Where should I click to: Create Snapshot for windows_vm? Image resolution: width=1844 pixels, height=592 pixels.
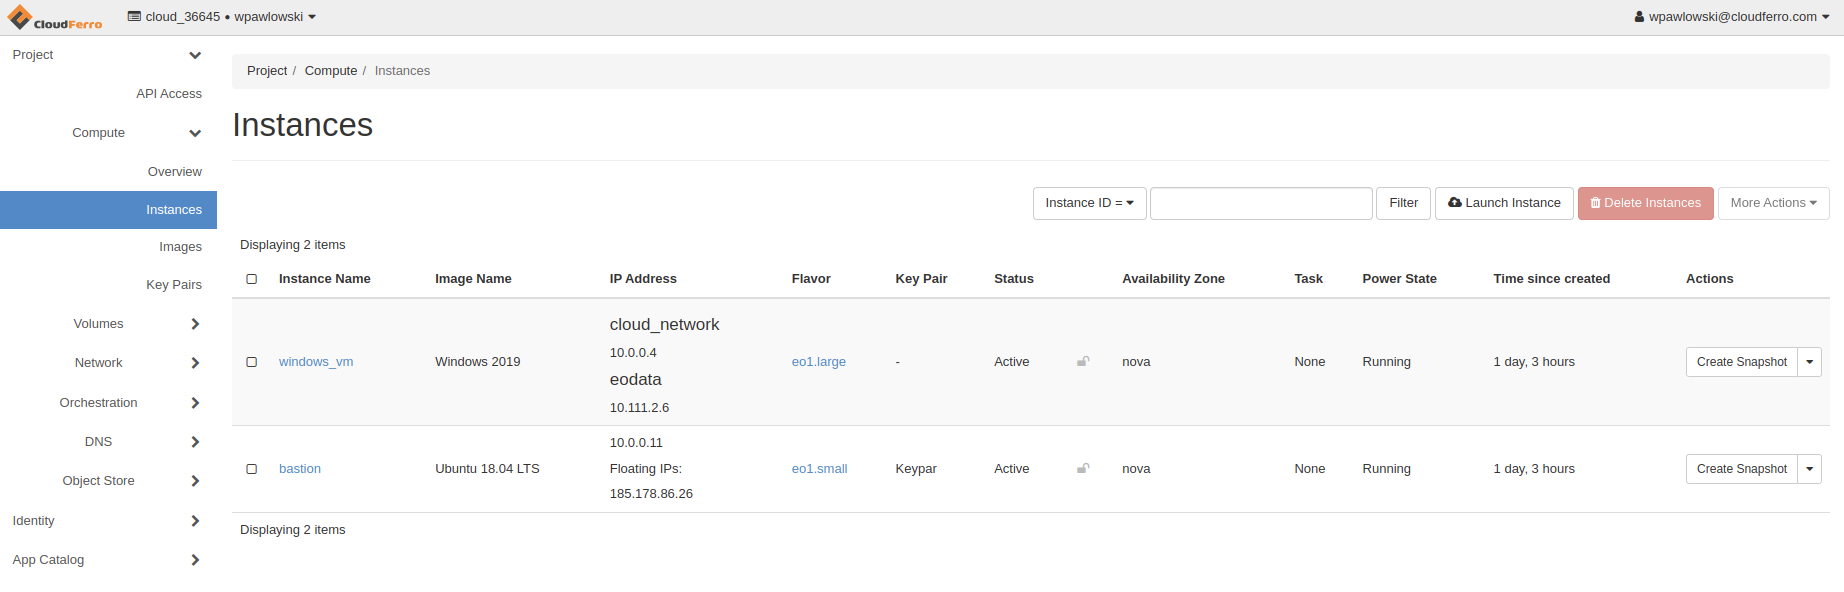(1741, 362)
